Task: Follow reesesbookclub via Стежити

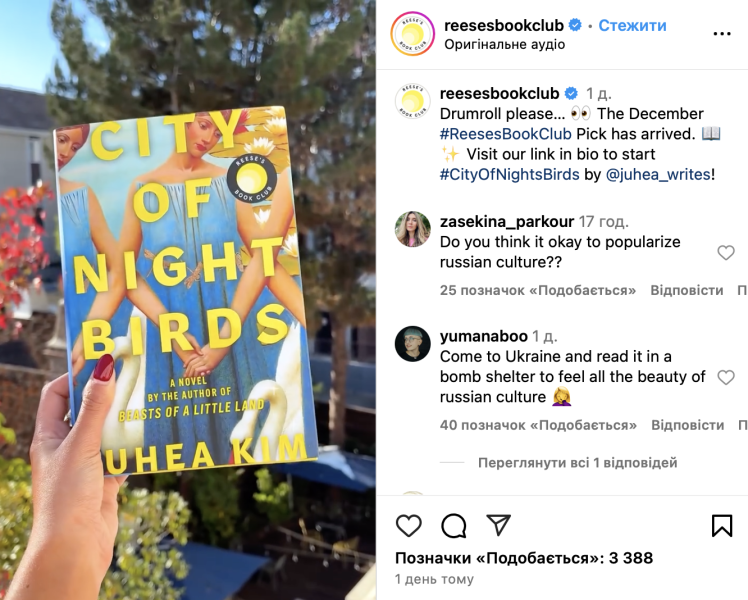Action: pos(632,25)
